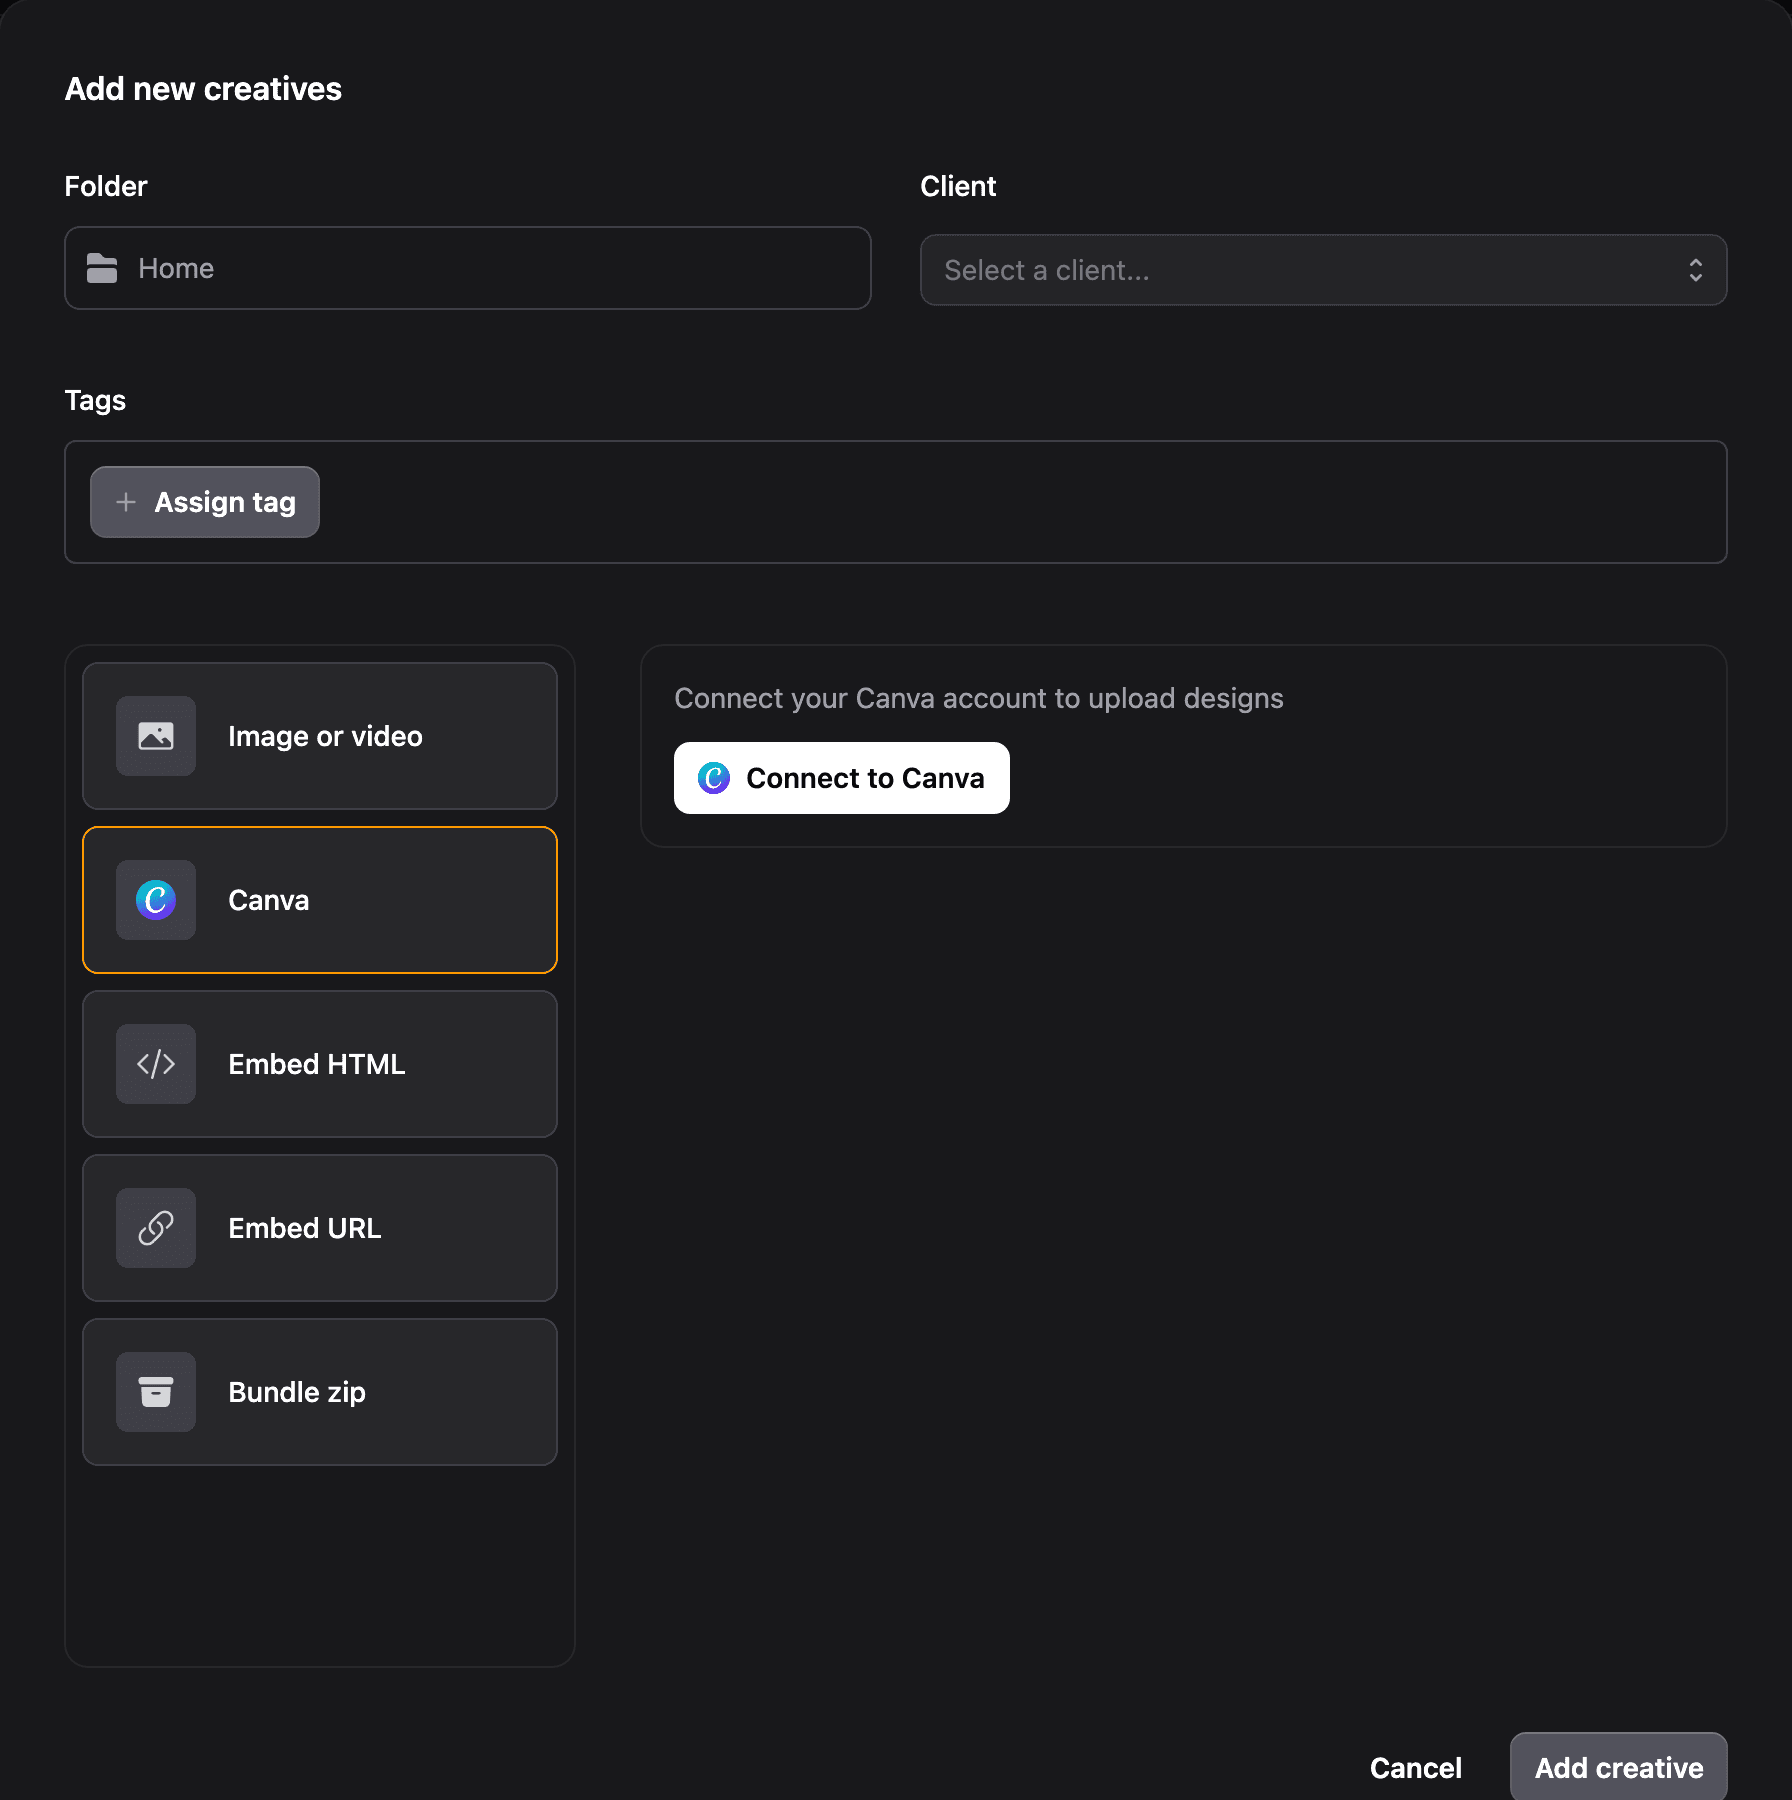The image size is (1792, 1800).
Task: Click the chain link icon for Embed URL
Action: coord(156,1228)
